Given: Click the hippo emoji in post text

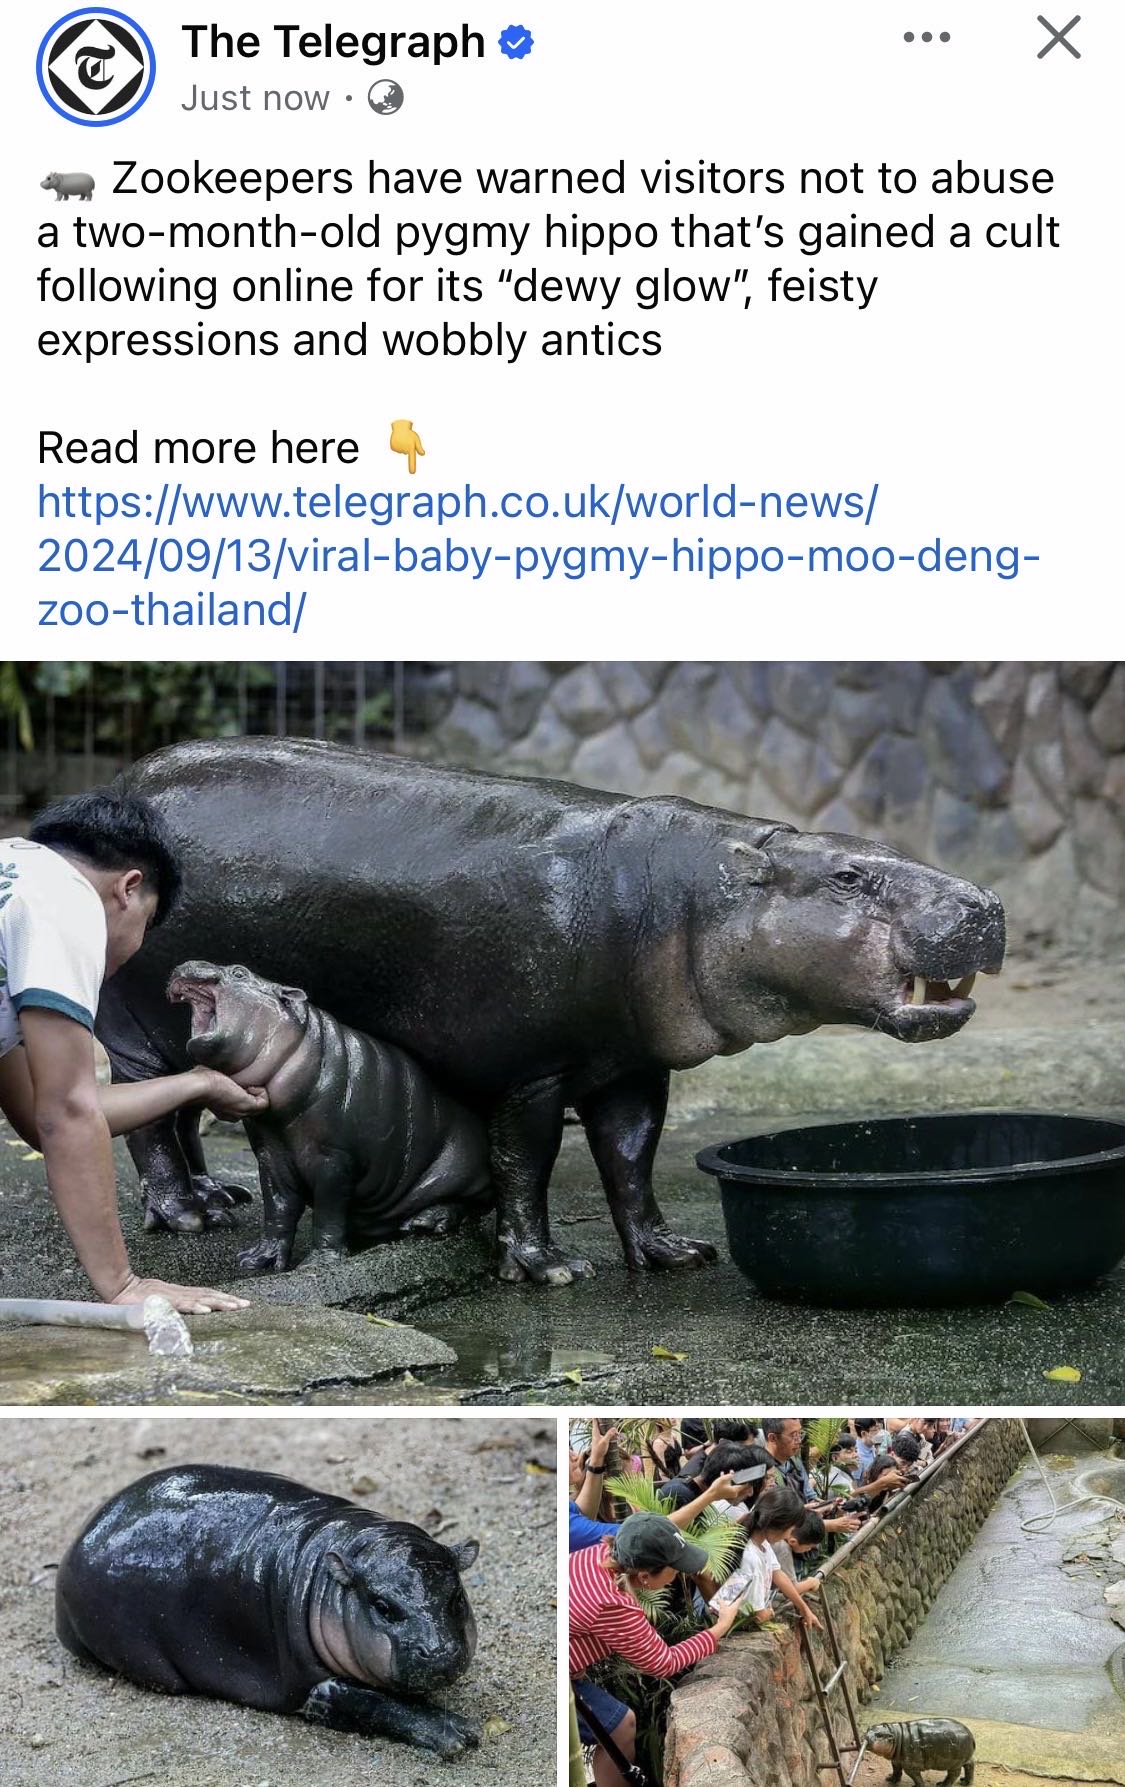Looking at the screenshot, I should click(x=68, y=183).
